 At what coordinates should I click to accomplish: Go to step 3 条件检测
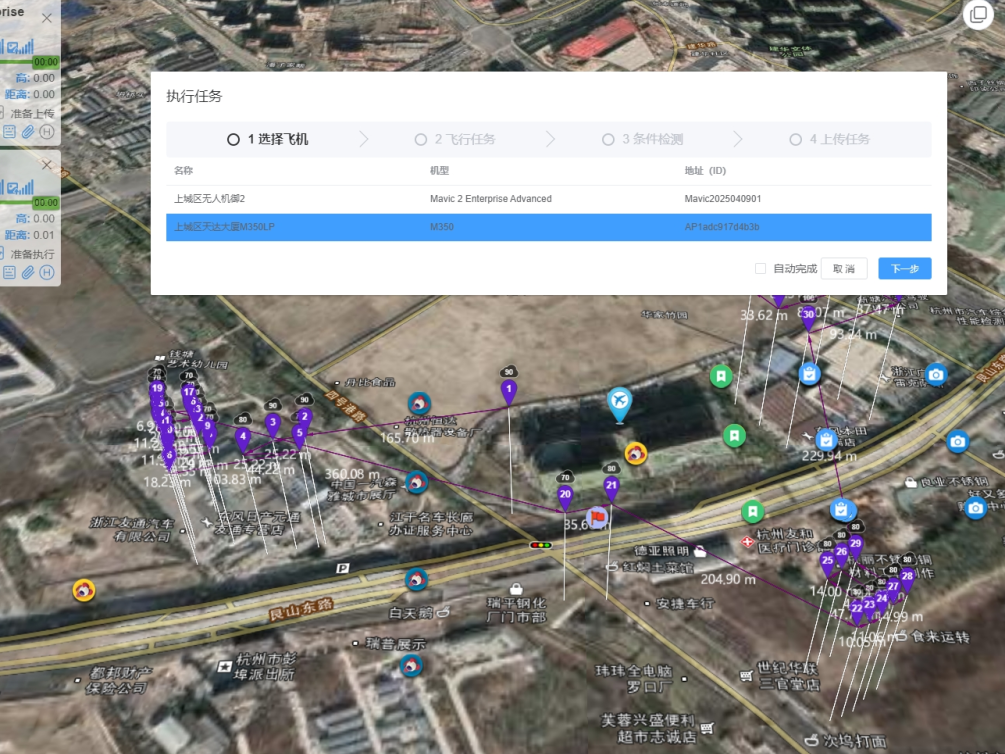tap(608, 140)
